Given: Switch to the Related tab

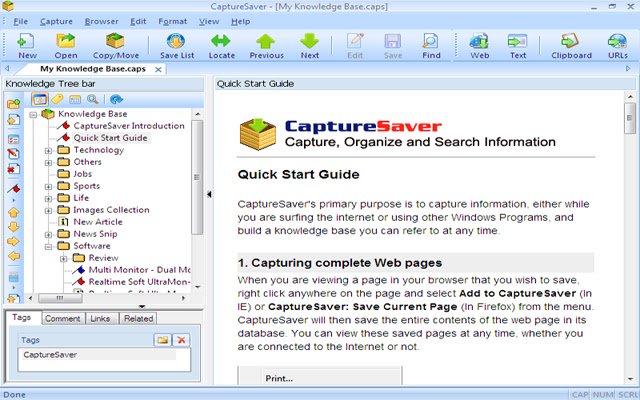Looking at the screenshot, I should [138, 319].
